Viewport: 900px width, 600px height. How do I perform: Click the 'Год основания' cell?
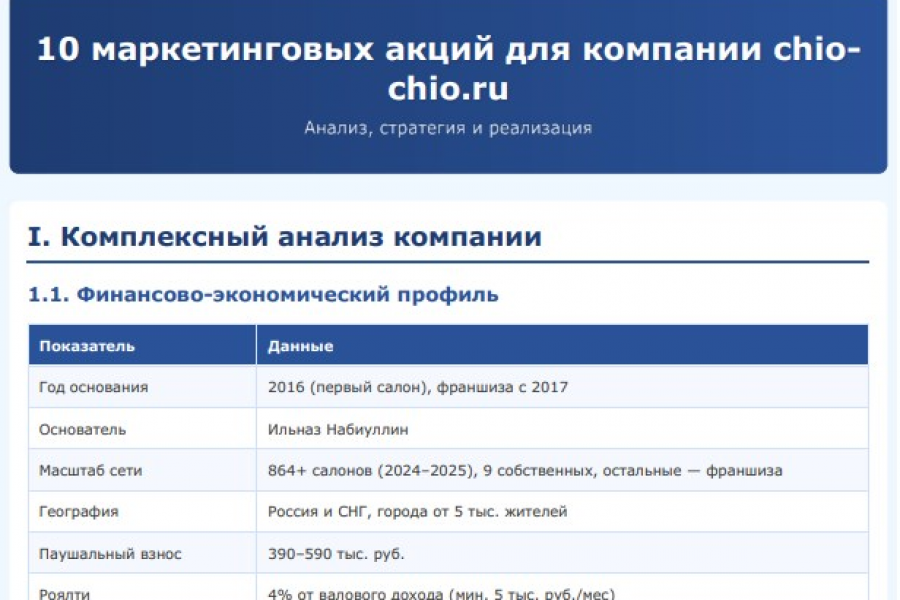(142, 387)
